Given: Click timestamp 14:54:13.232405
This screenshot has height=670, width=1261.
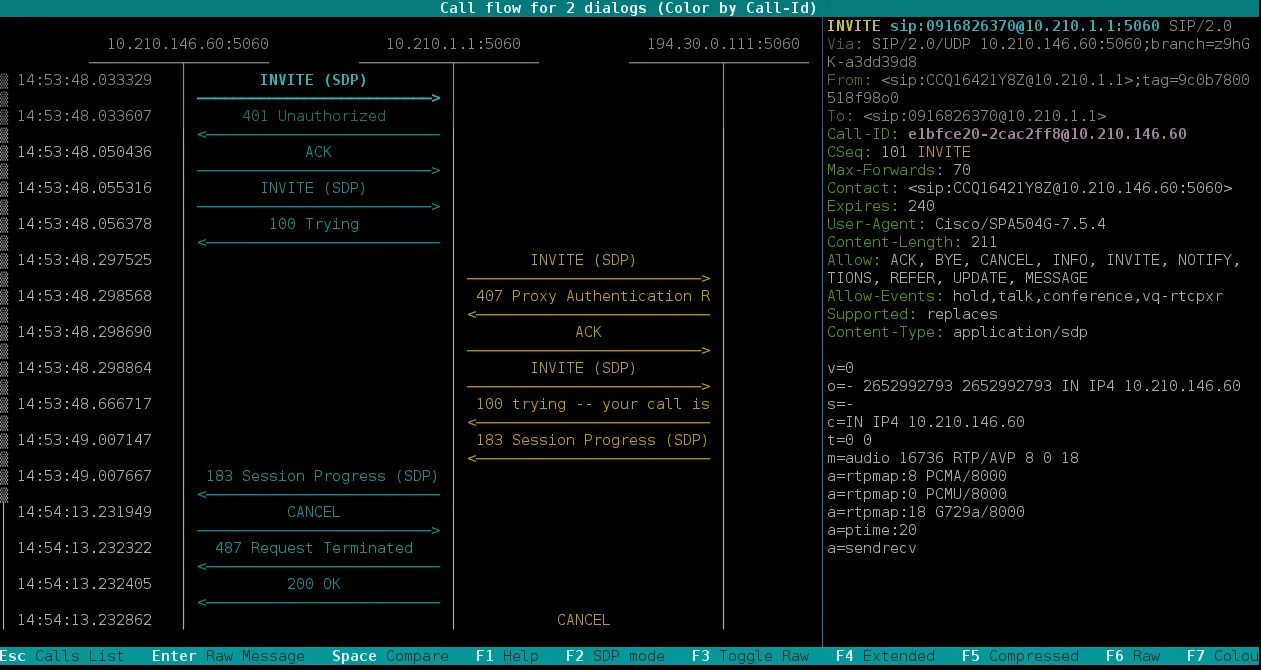Looking at the screenshot, I should [x=84, y=584].
